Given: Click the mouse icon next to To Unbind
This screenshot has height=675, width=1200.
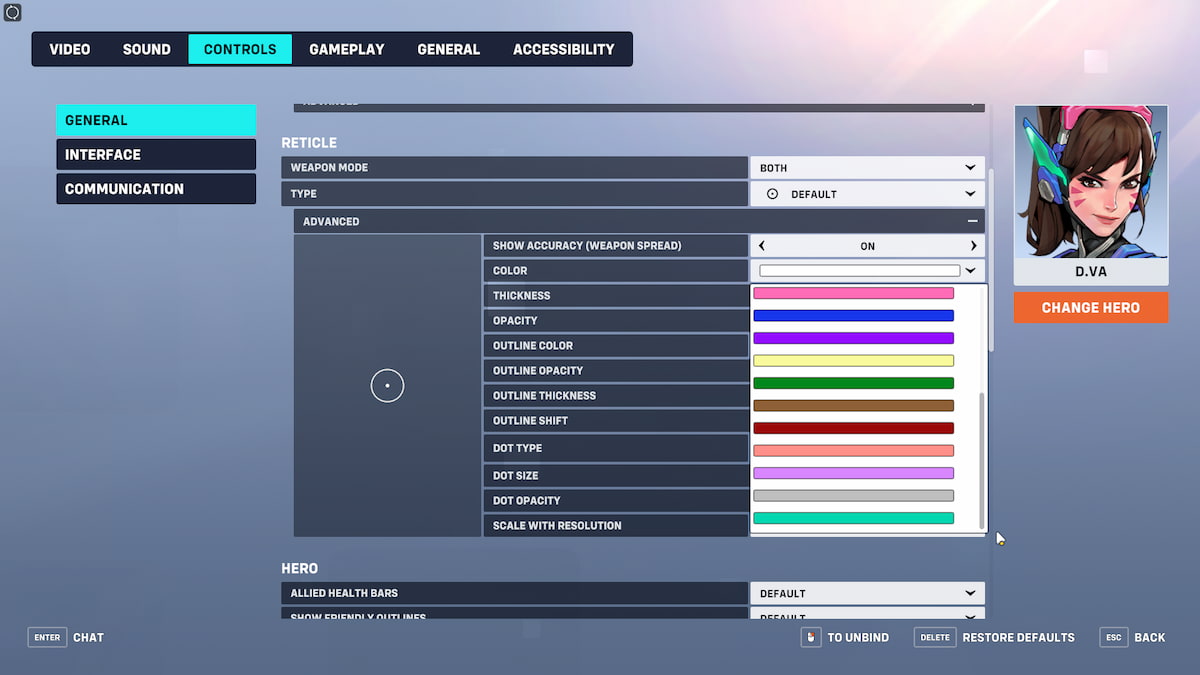Looking at the screenshot, I should 810,637.
